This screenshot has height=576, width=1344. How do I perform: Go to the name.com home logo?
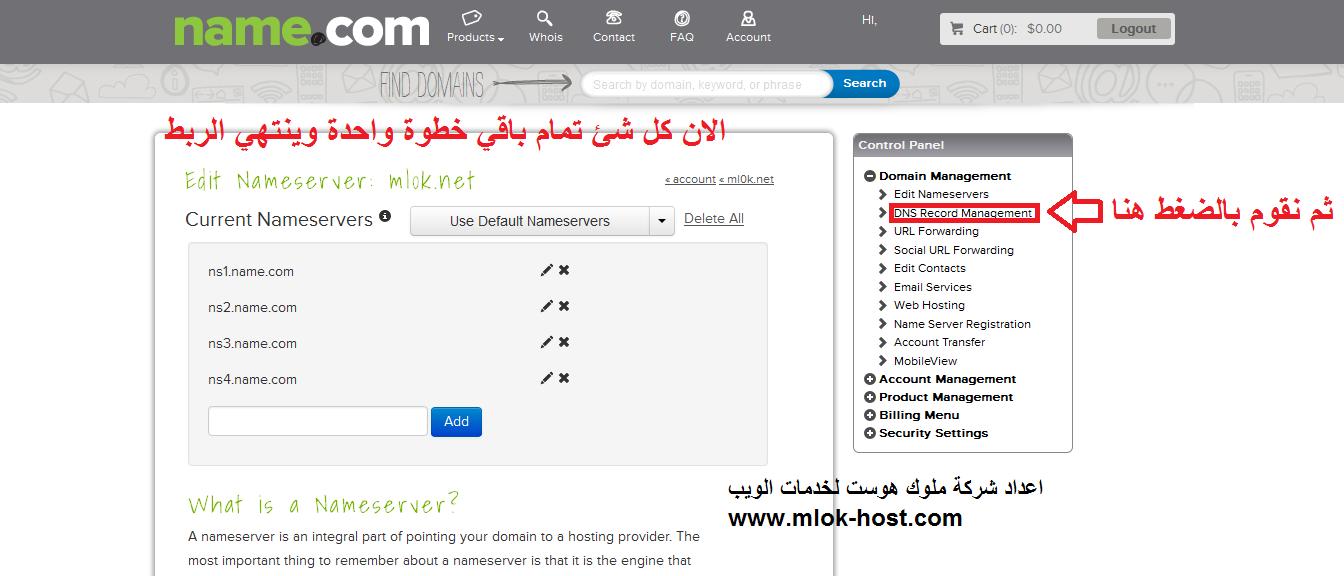[x=301, y=30]
